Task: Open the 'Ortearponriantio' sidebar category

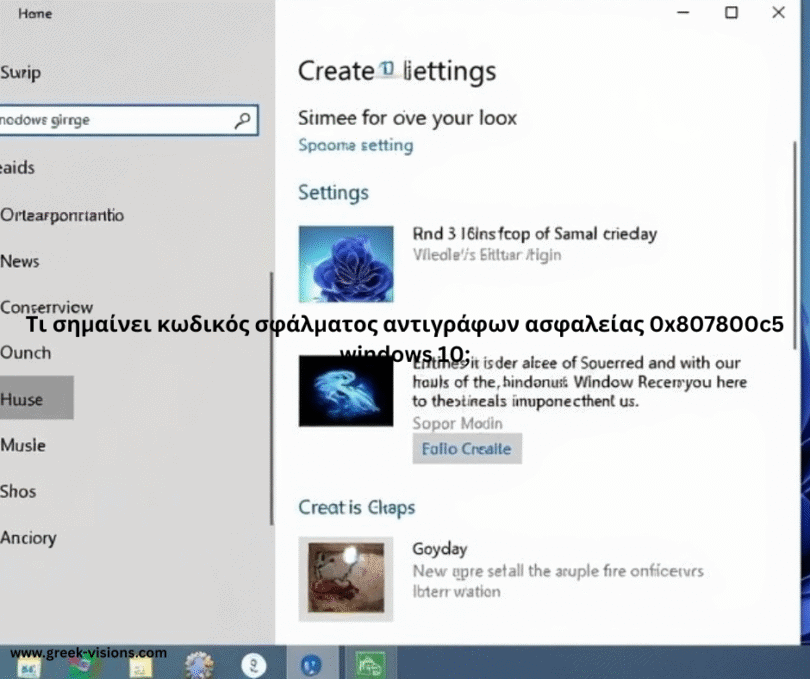Action: [62, 215]
